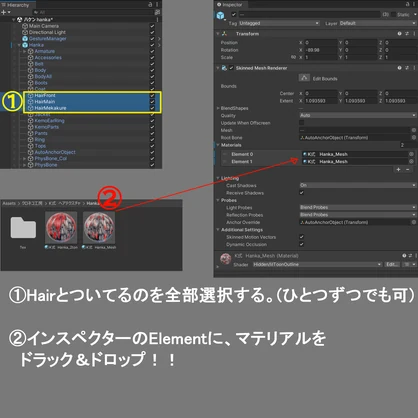Click the Edit Bounds tool icon

click(304, 78)
